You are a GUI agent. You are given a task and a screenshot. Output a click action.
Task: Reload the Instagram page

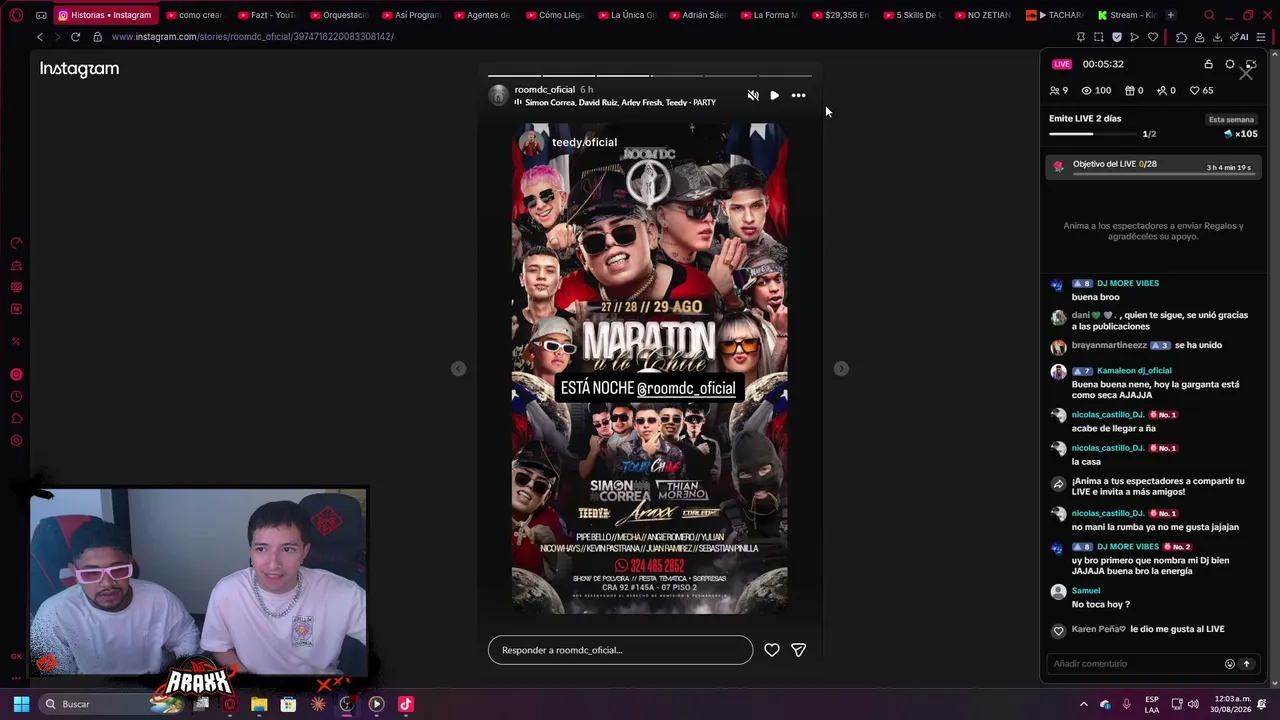pos(75,37)
